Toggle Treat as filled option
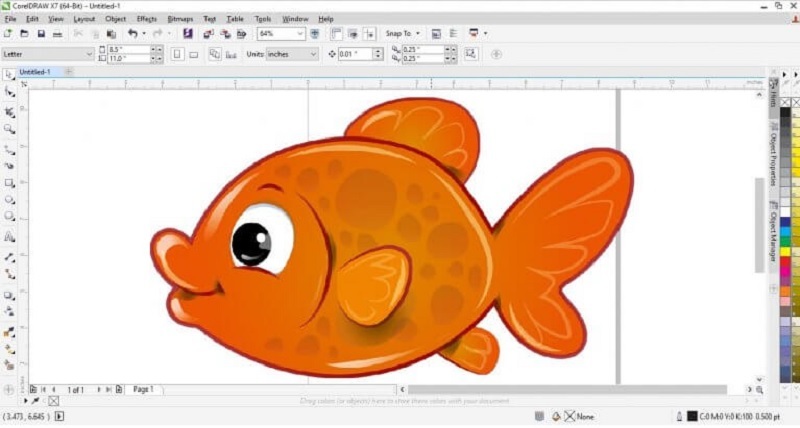 [x=470, y=54]
